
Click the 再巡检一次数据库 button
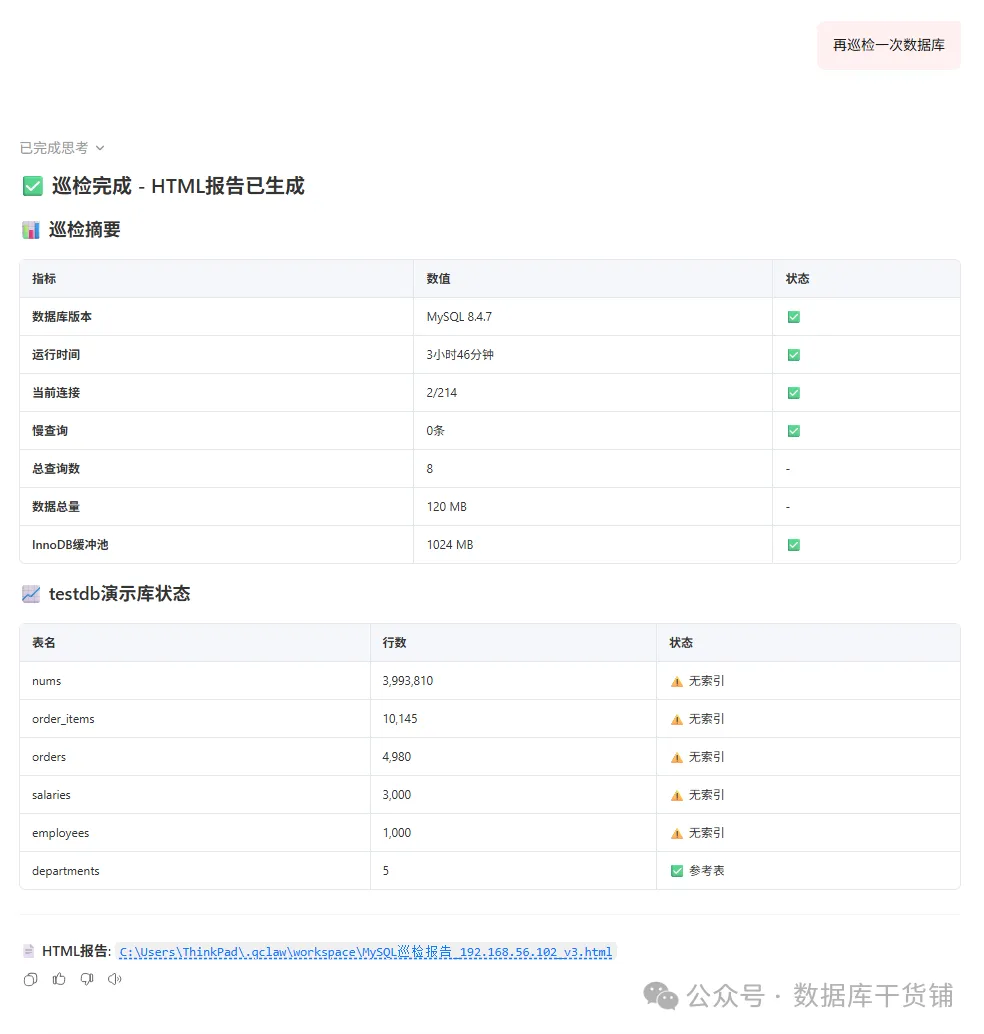(x=888, y=45)
